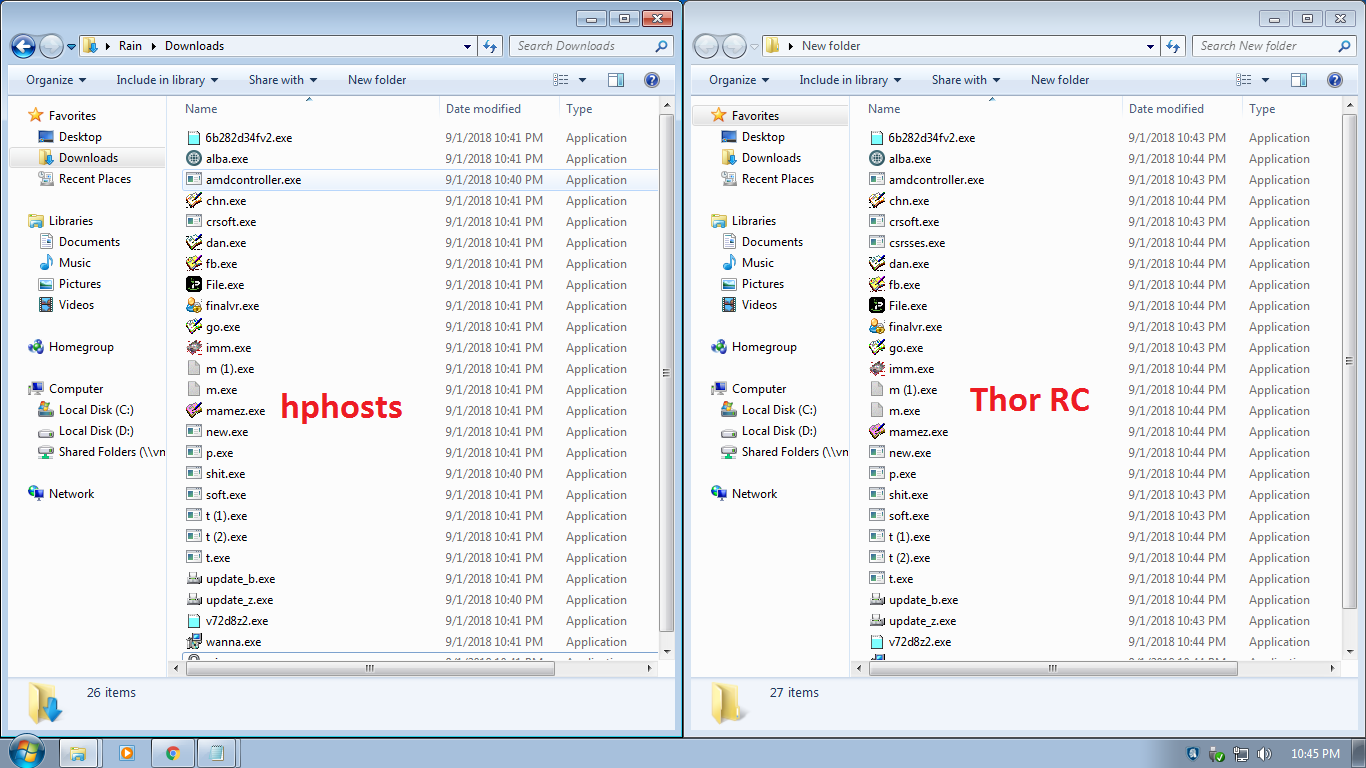Launch Windows Media Player from the taskbar
Viewport: 1366px width, 768px height.
pyautogui.click(x=126, y=753)
